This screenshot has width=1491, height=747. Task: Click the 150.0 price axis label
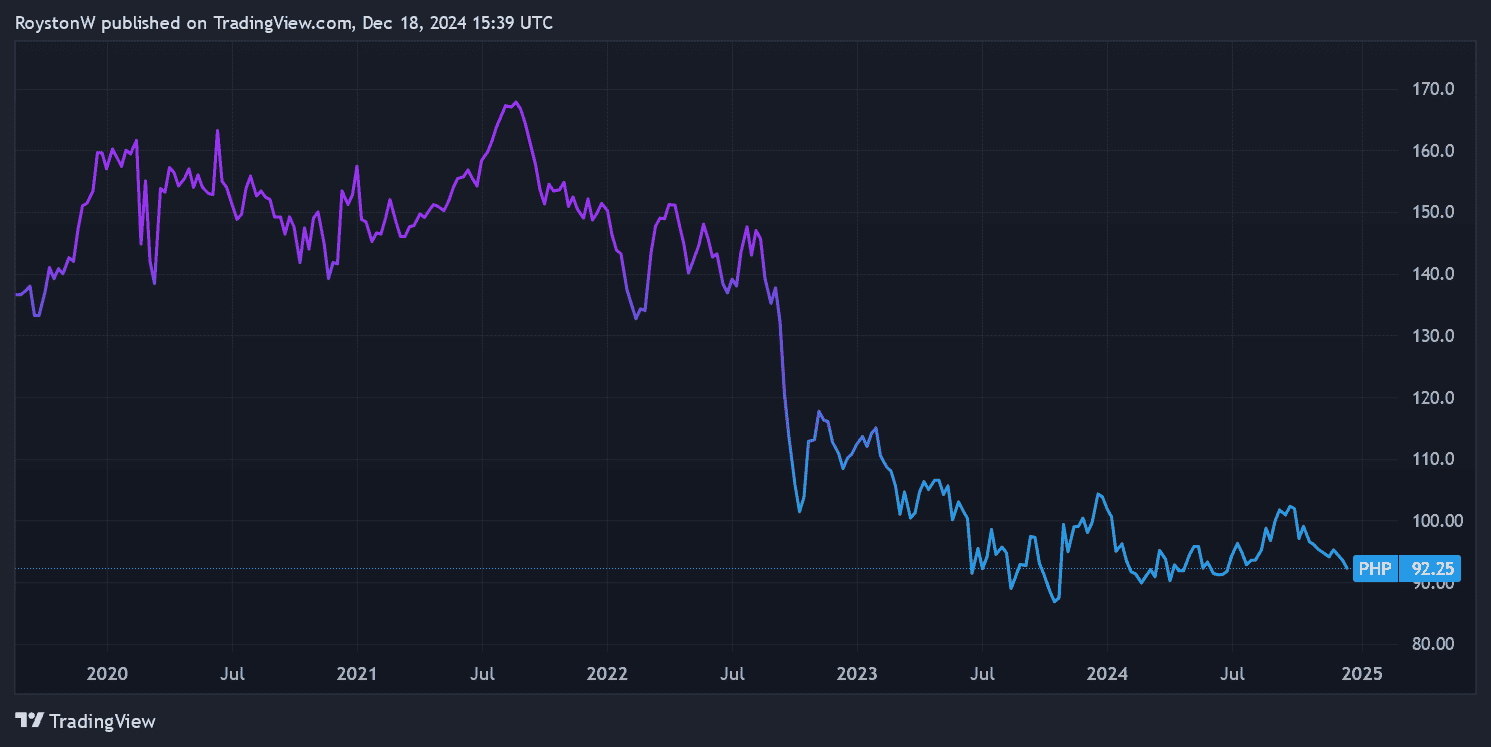coord(1432,212)
